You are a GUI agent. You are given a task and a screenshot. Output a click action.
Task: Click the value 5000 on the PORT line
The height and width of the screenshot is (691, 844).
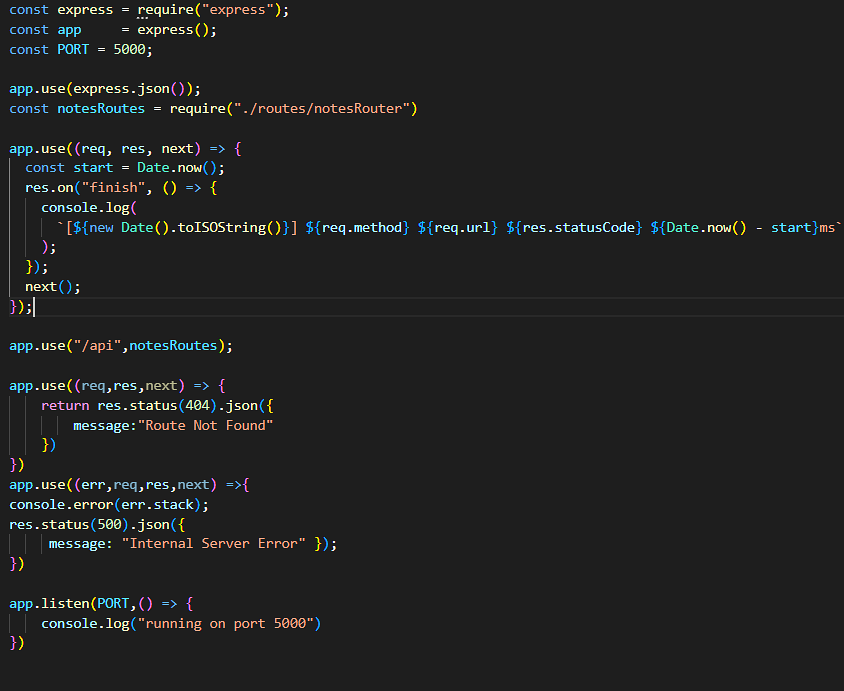click(x=129, y=50)
